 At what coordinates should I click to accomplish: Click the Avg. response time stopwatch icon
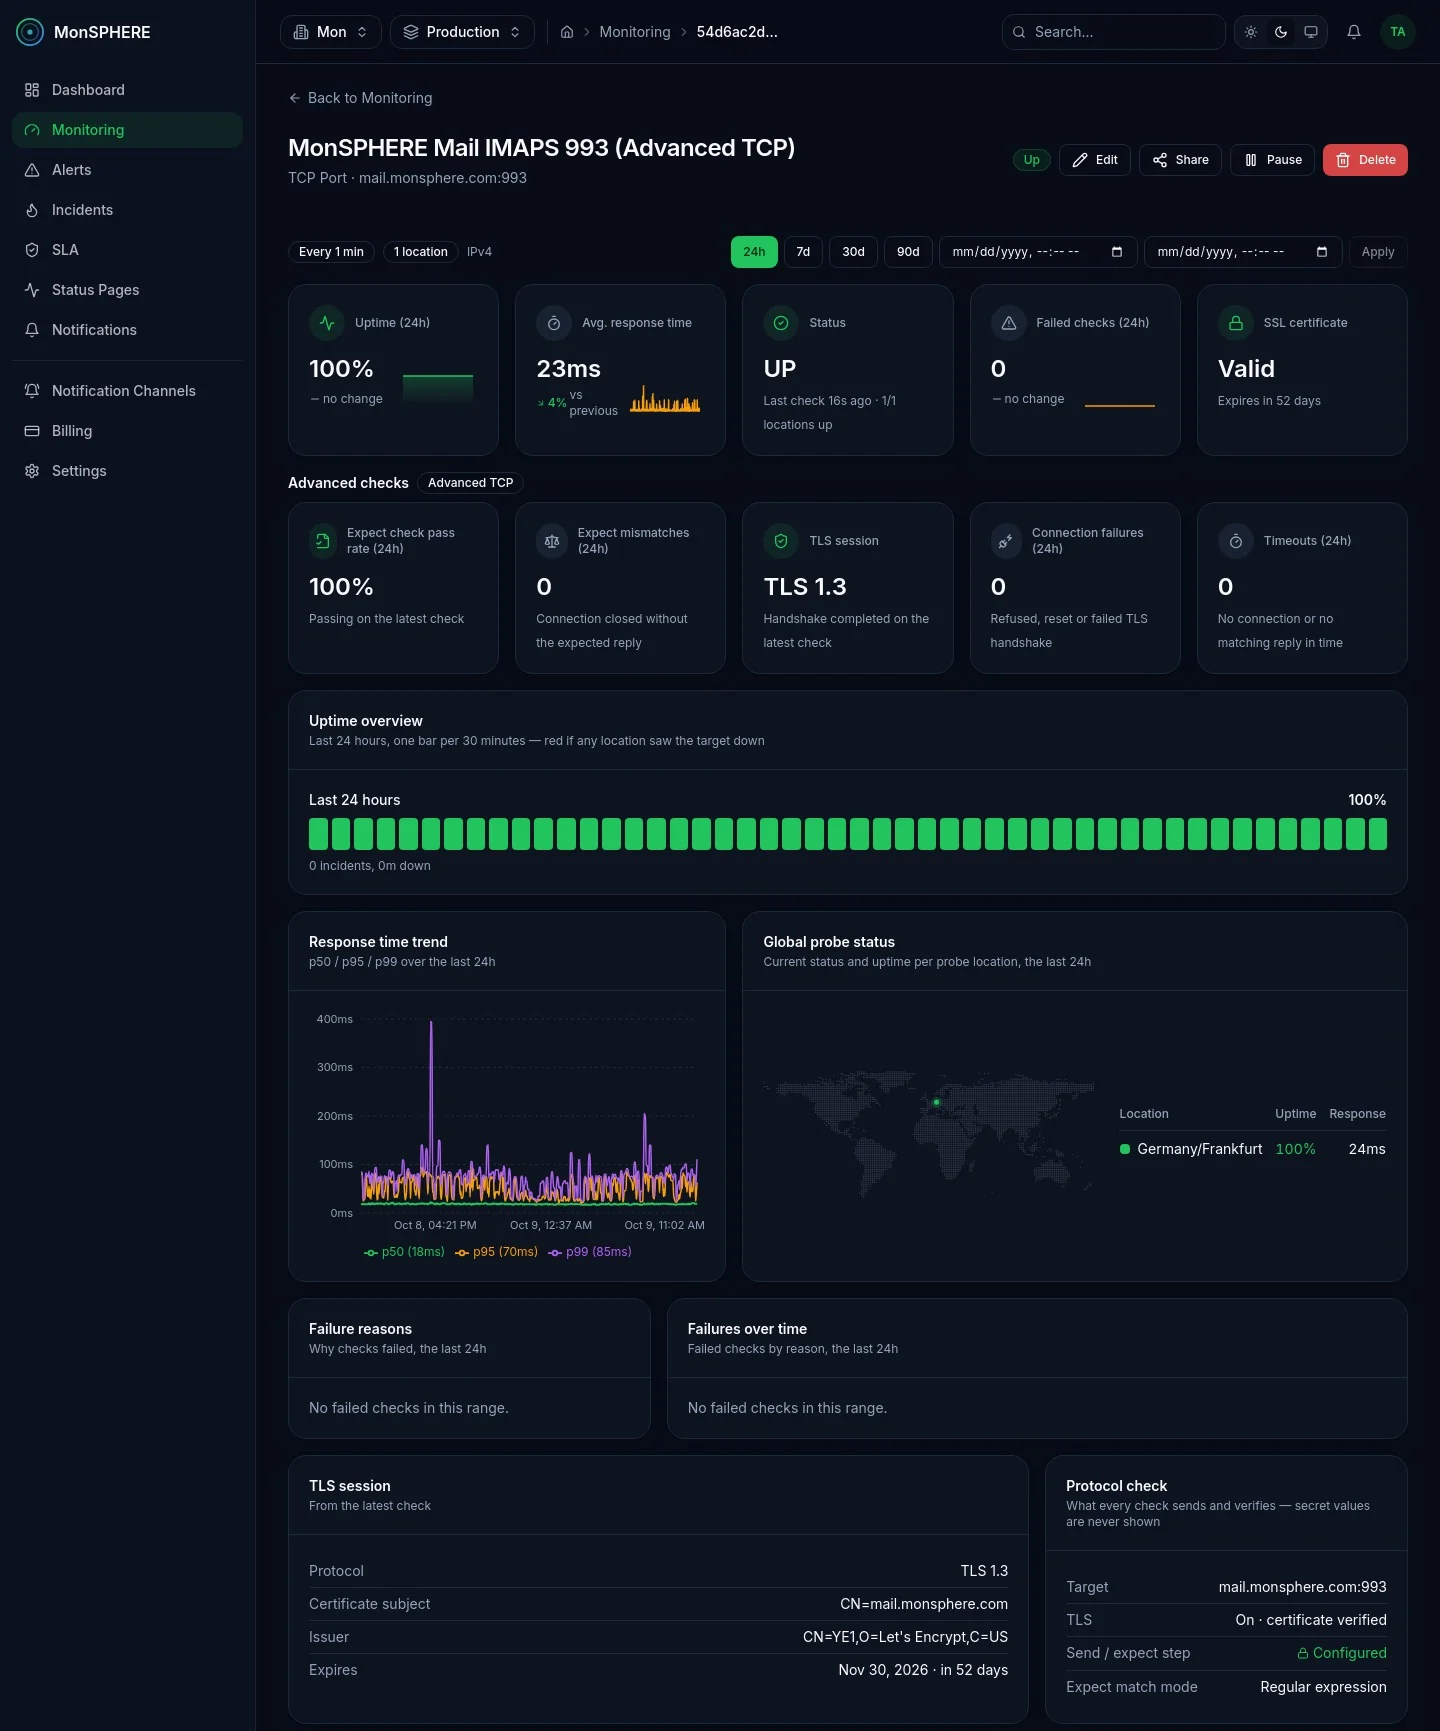point(554,323)
